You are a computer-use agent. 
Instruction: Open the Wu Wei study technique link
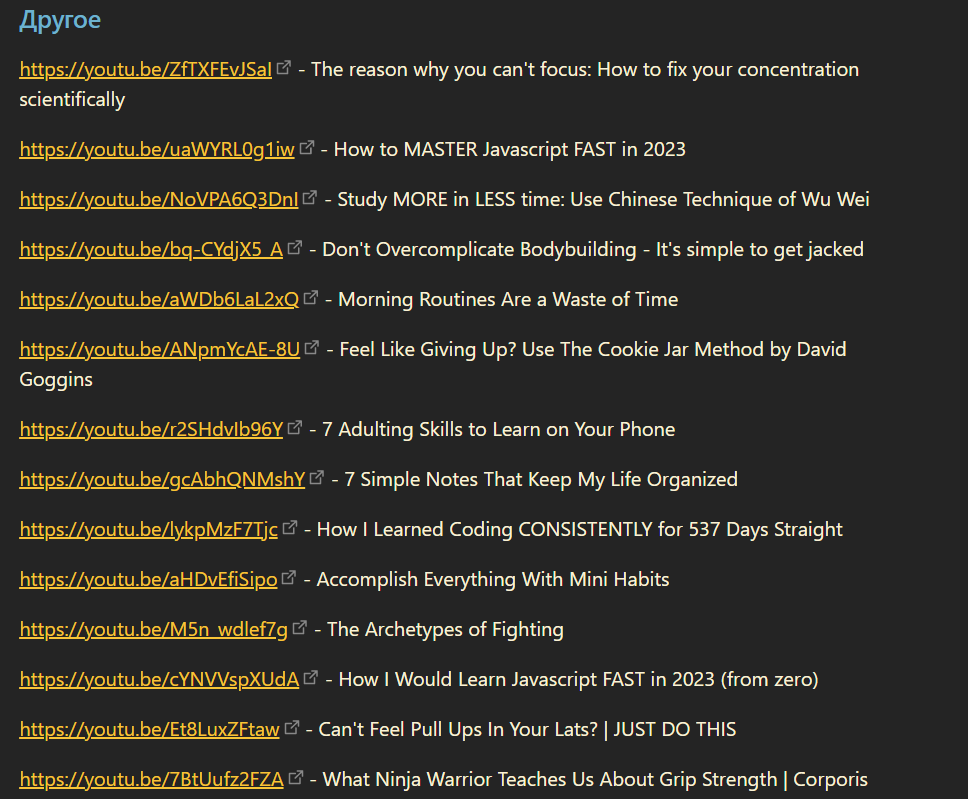click(159, 200)
